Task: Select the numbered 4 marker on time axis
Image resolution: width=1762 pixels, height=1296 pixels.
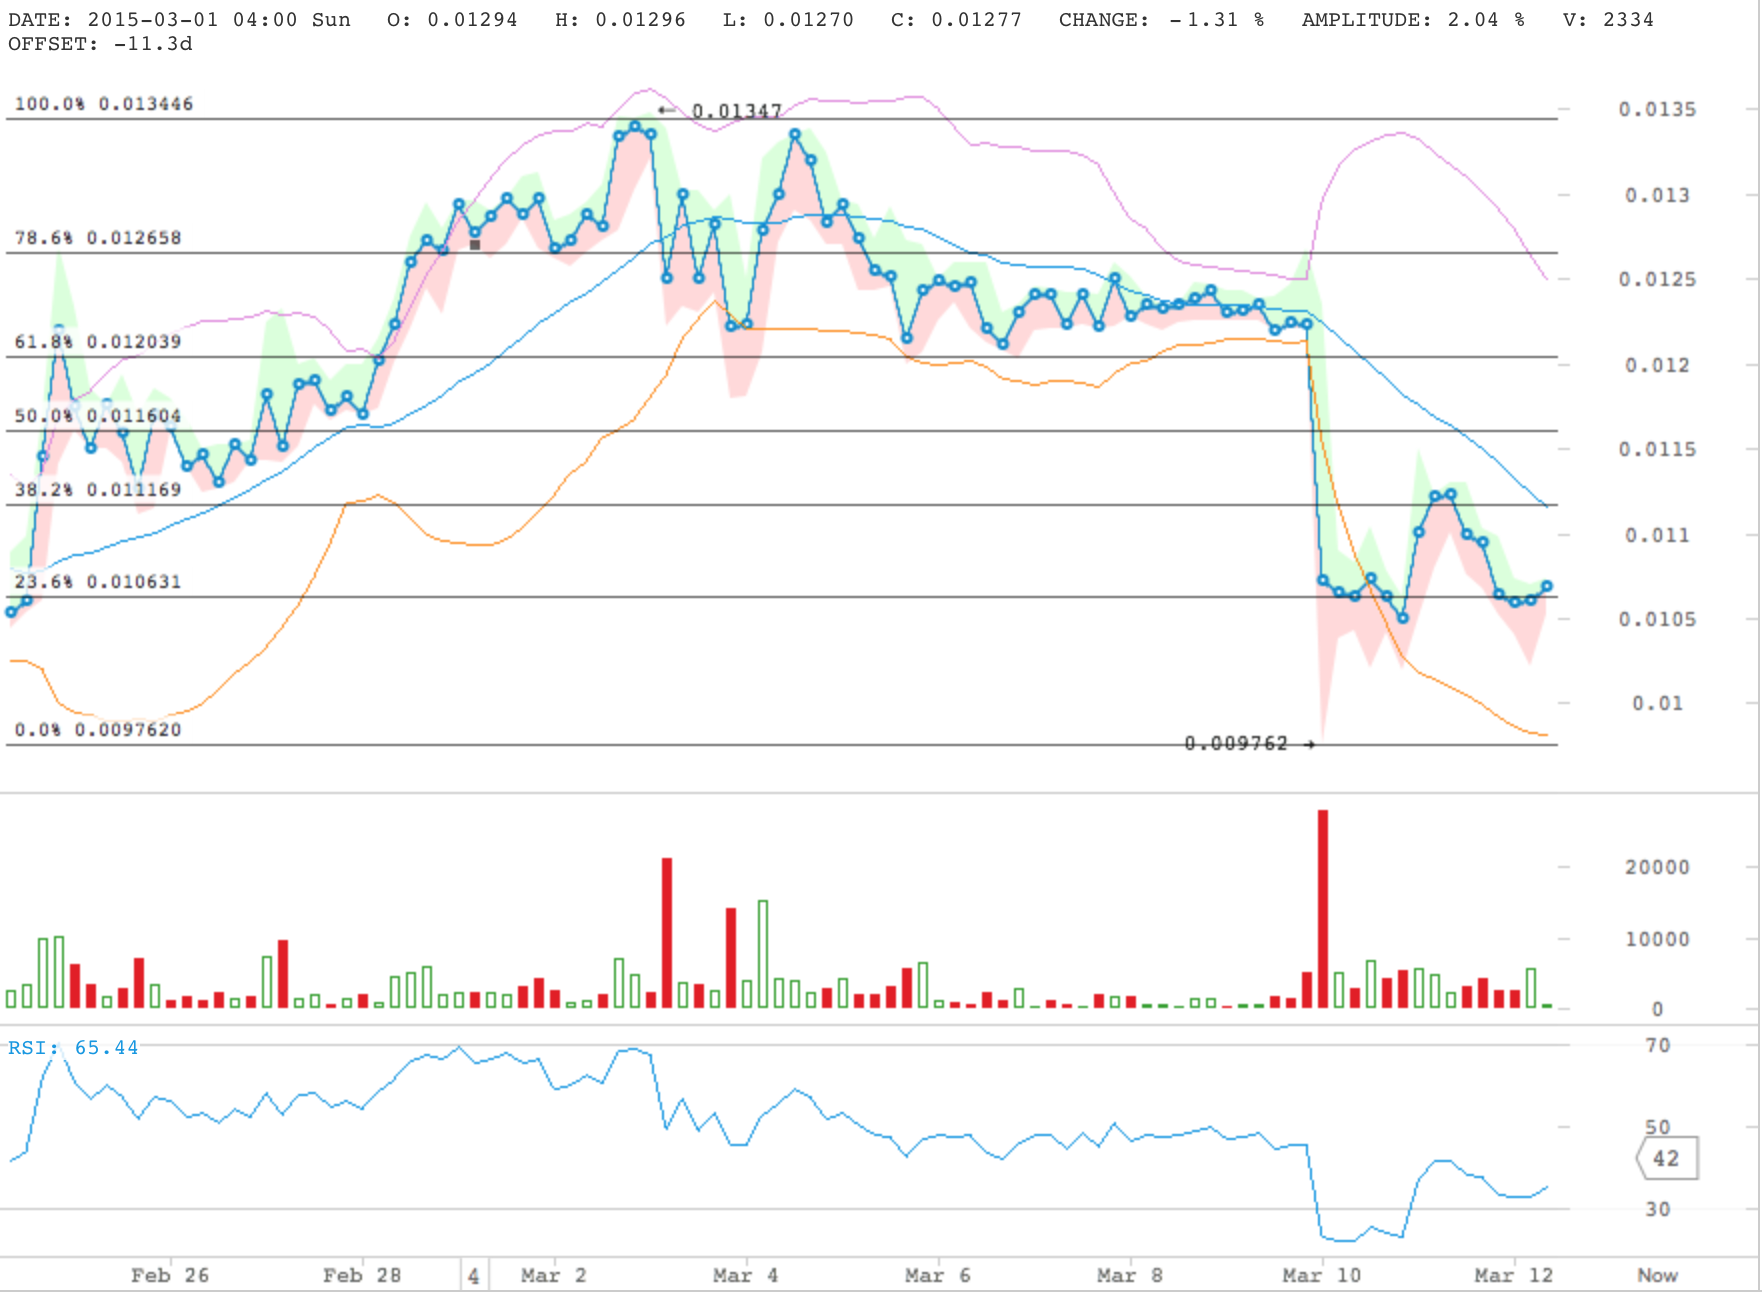Action: coord(474,1275)
